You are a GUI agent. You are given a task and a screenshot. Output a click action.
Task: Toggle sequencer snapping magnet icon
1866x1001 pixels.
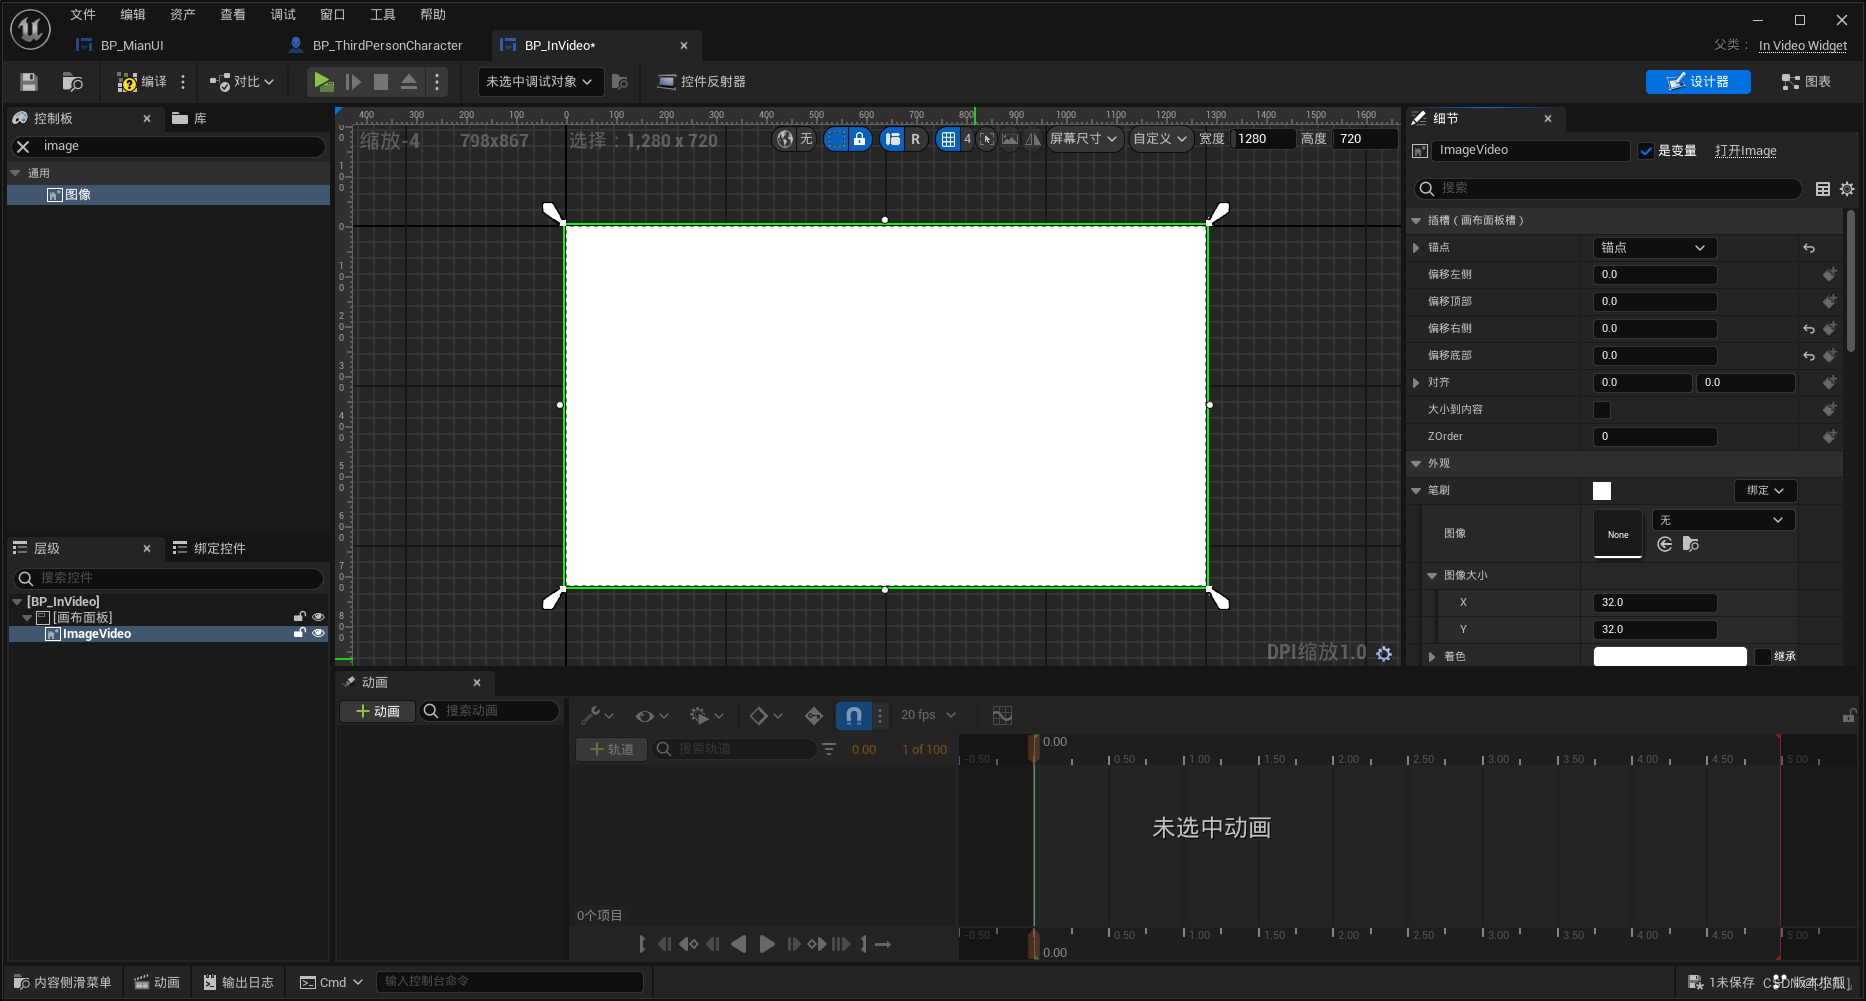point(853,715)
